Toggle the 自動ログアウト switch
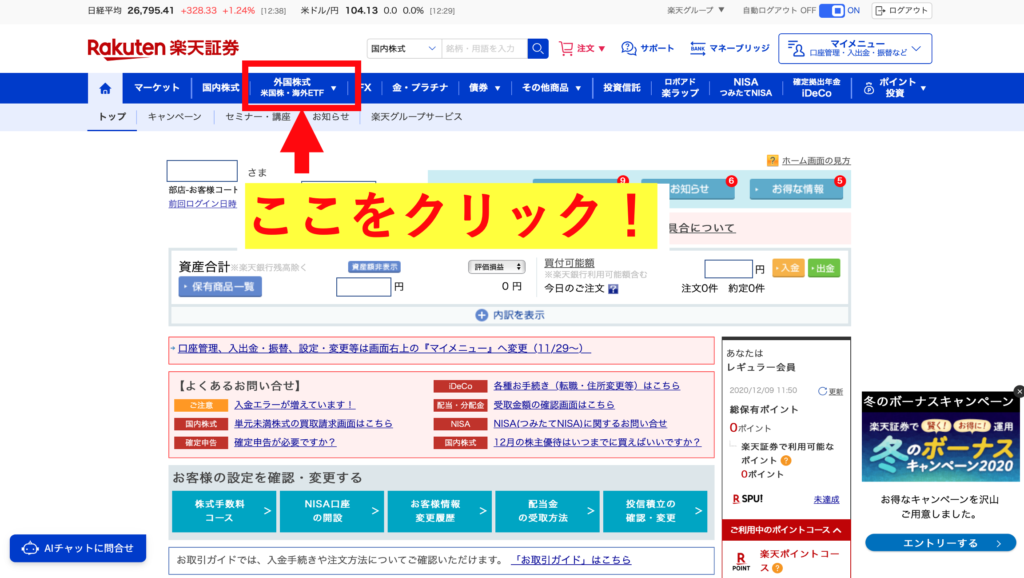This screenshot has height=578, width=1024. (832, 10)
